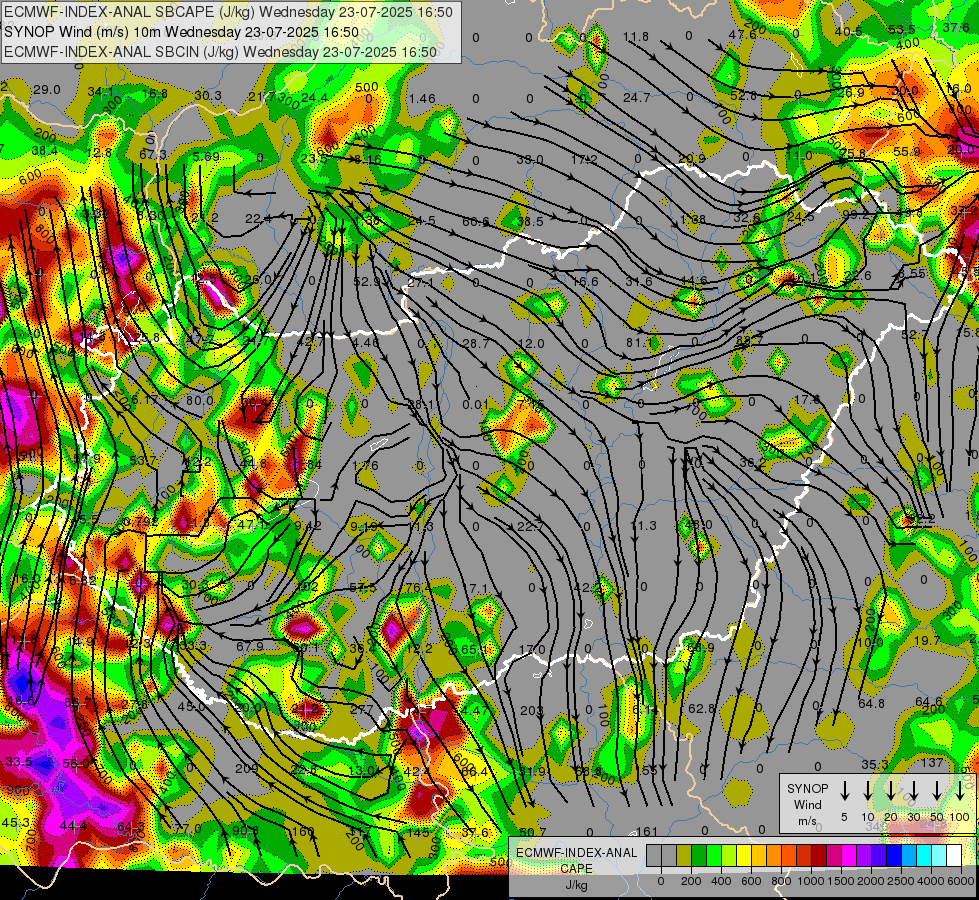This screenshot has width=979, height=900.
Task: Click the map value 45.3
Action: coord(15,823)
